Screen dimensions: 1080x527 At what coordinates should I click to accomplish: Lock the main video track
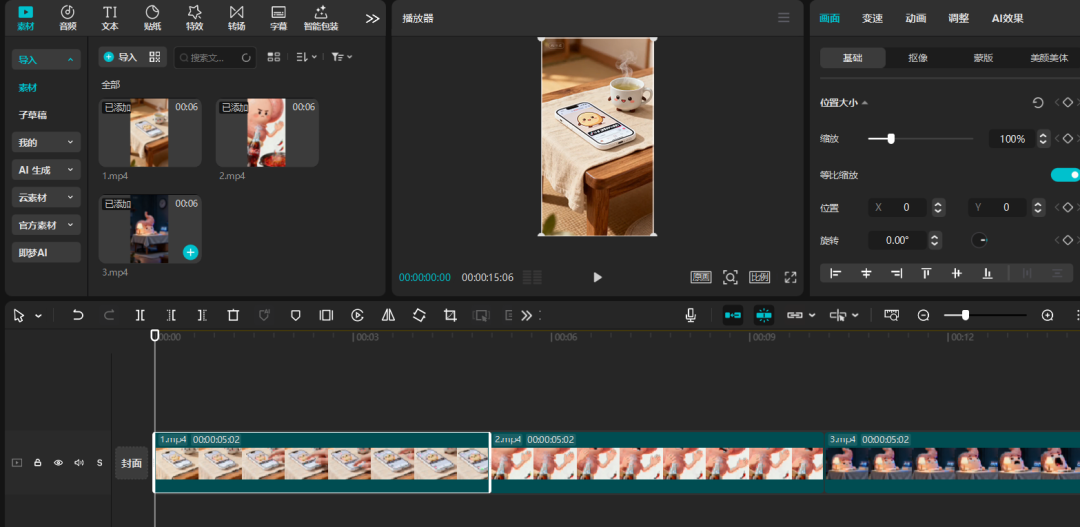click(x=38, y=463)
